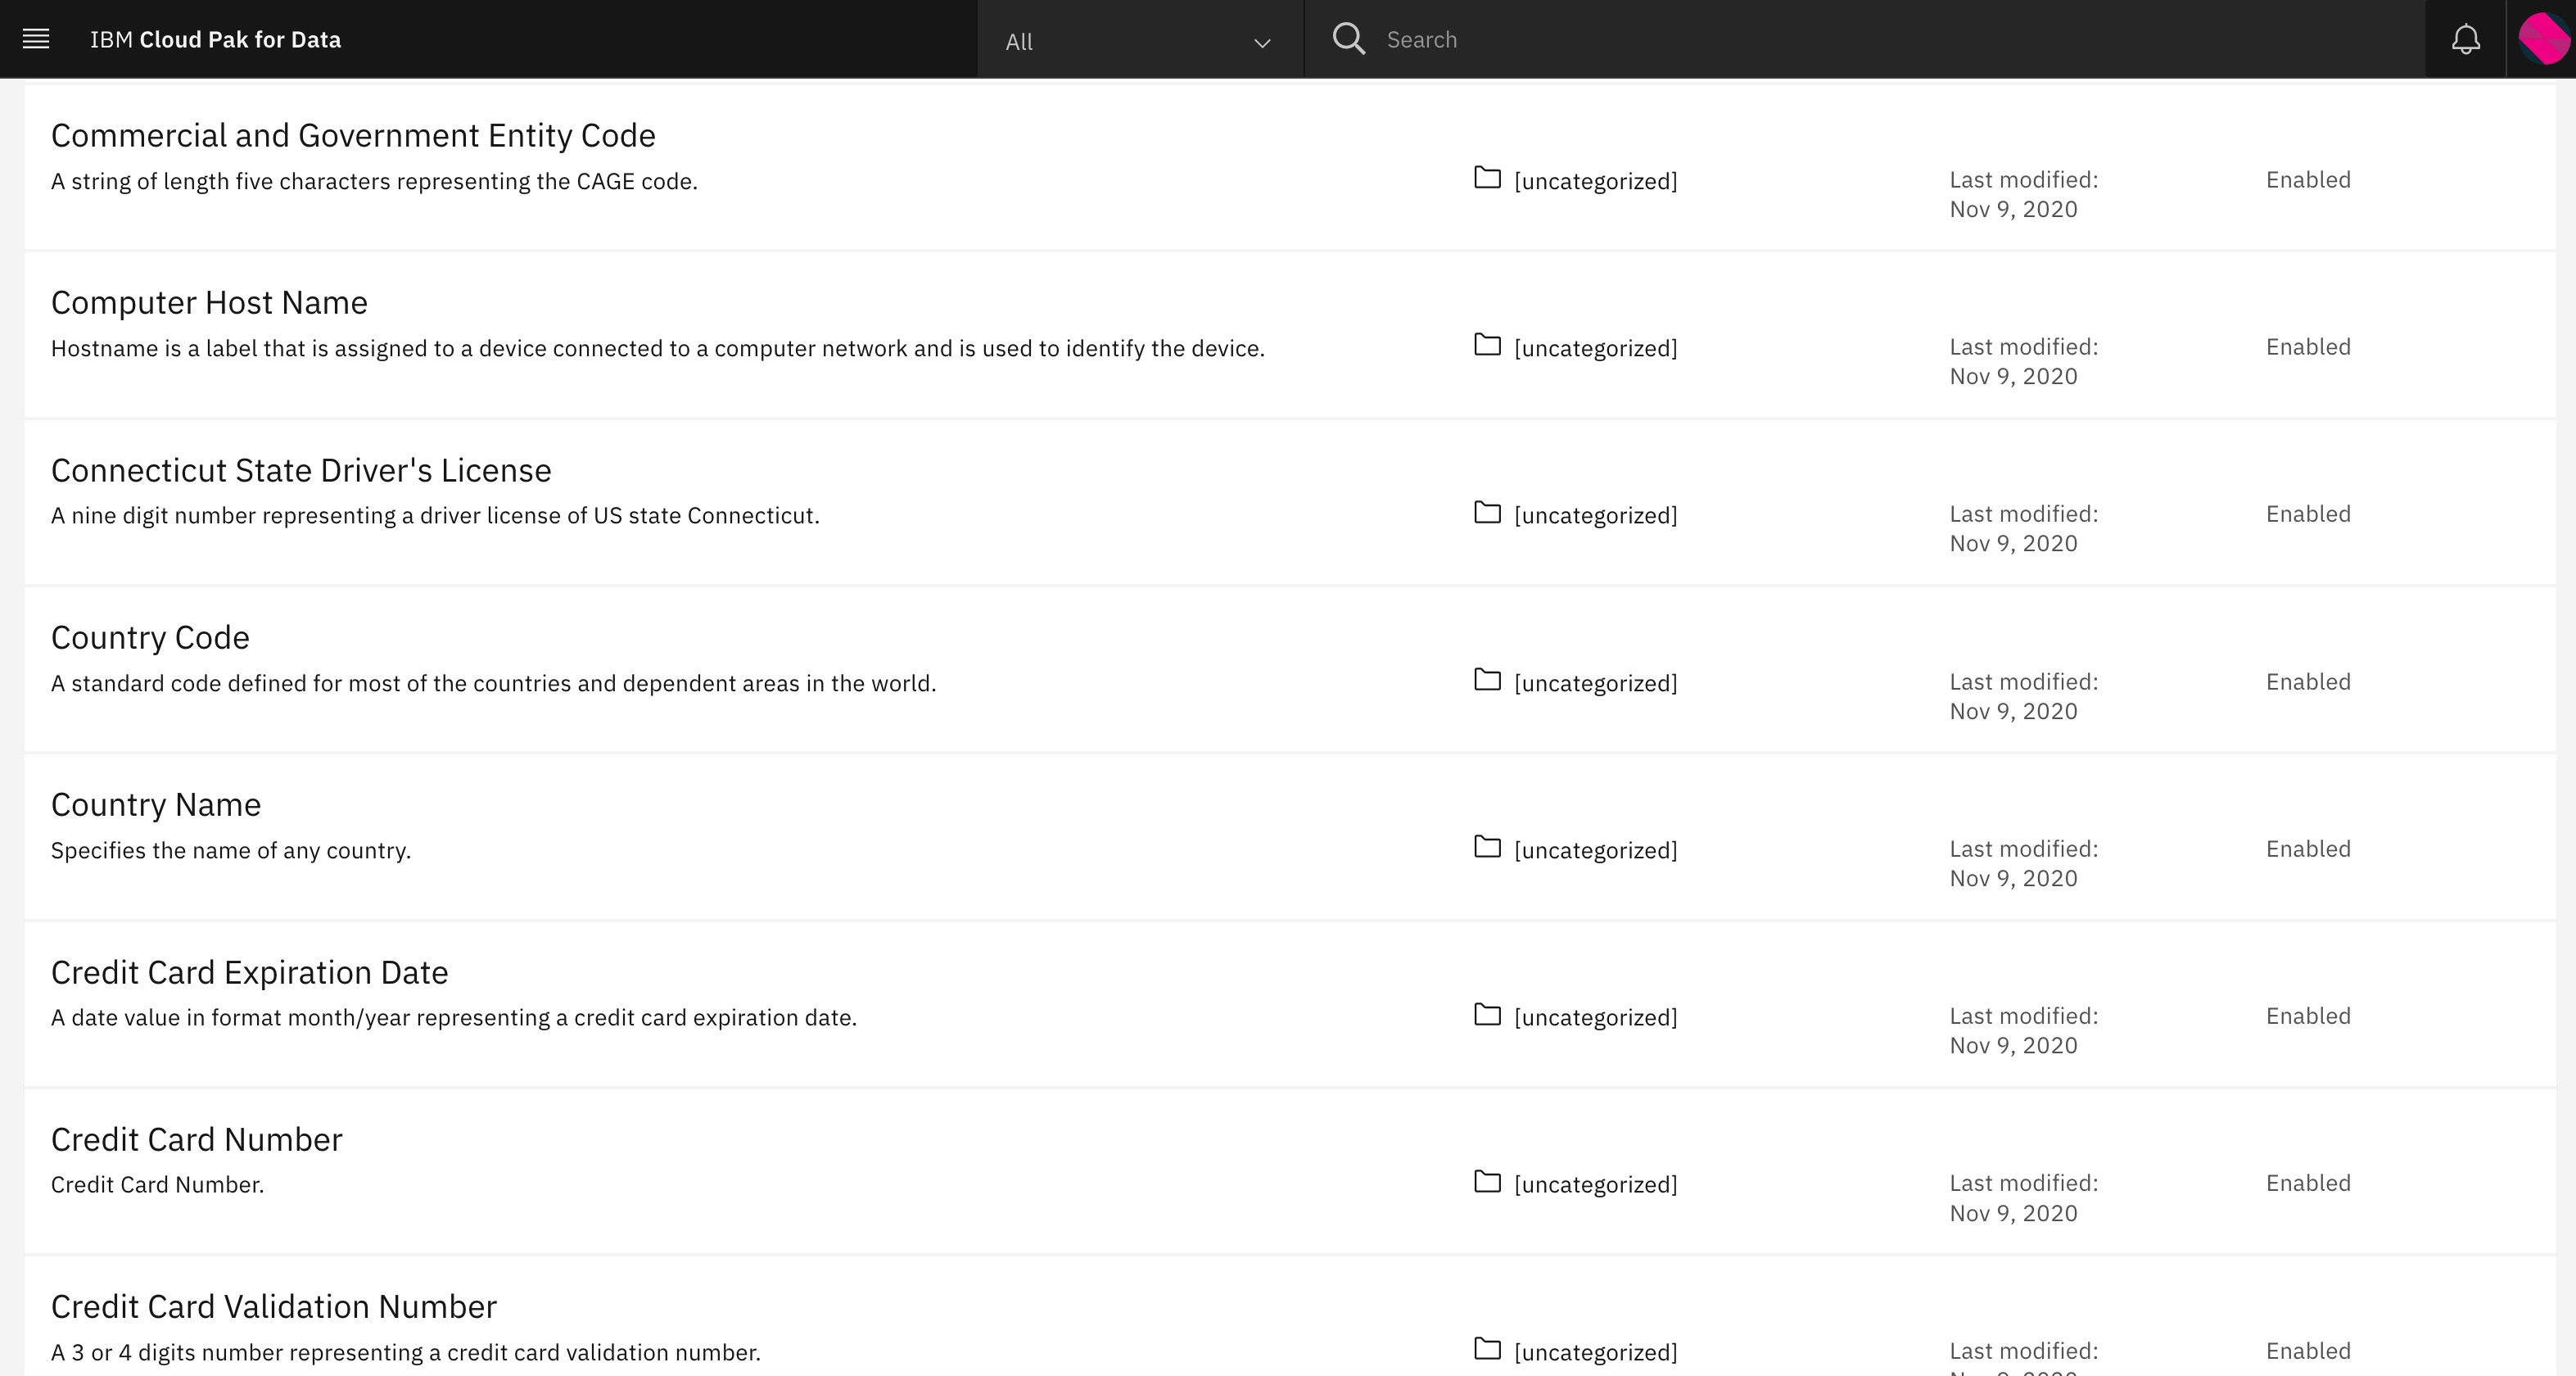Viewport: 2576px width, 1376px height.
Task: Open Credit Card Validation Number entry
Action: pyautogui.click(x=273, y=1306)
